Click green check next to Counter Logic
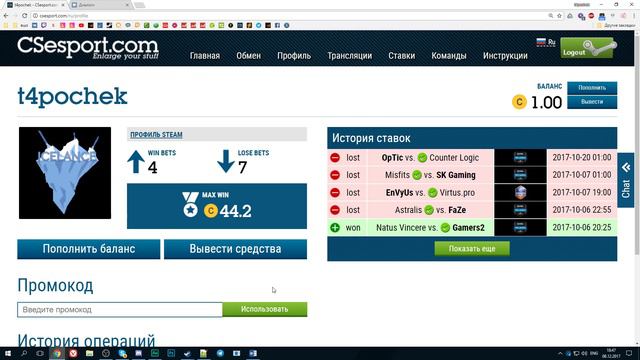This screenshot has width=640, height=360. coord(422,158)
